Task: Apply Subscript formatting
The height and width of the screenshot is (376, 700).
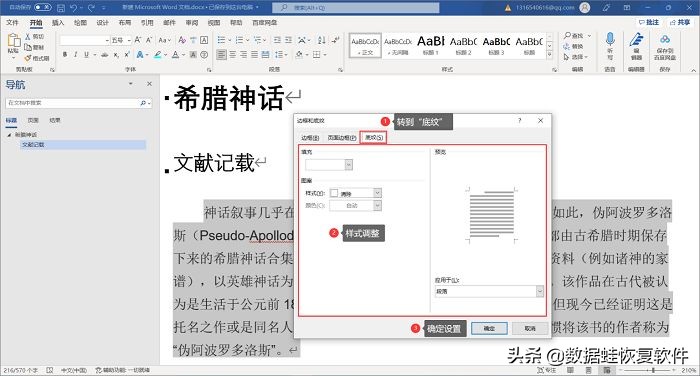Action: (116, 54)
